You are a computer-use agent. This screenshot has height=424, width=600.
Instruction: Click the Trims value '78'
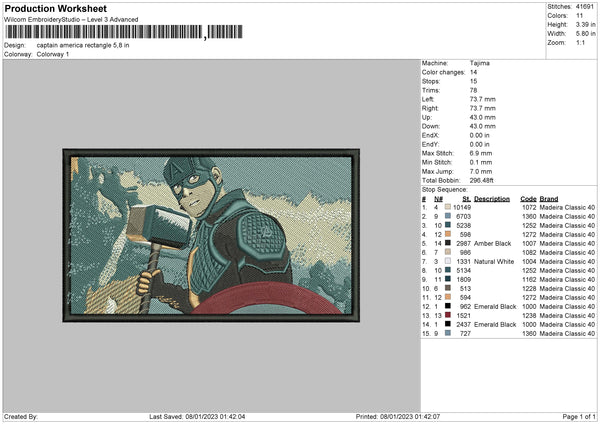click(x=473, y=90)
